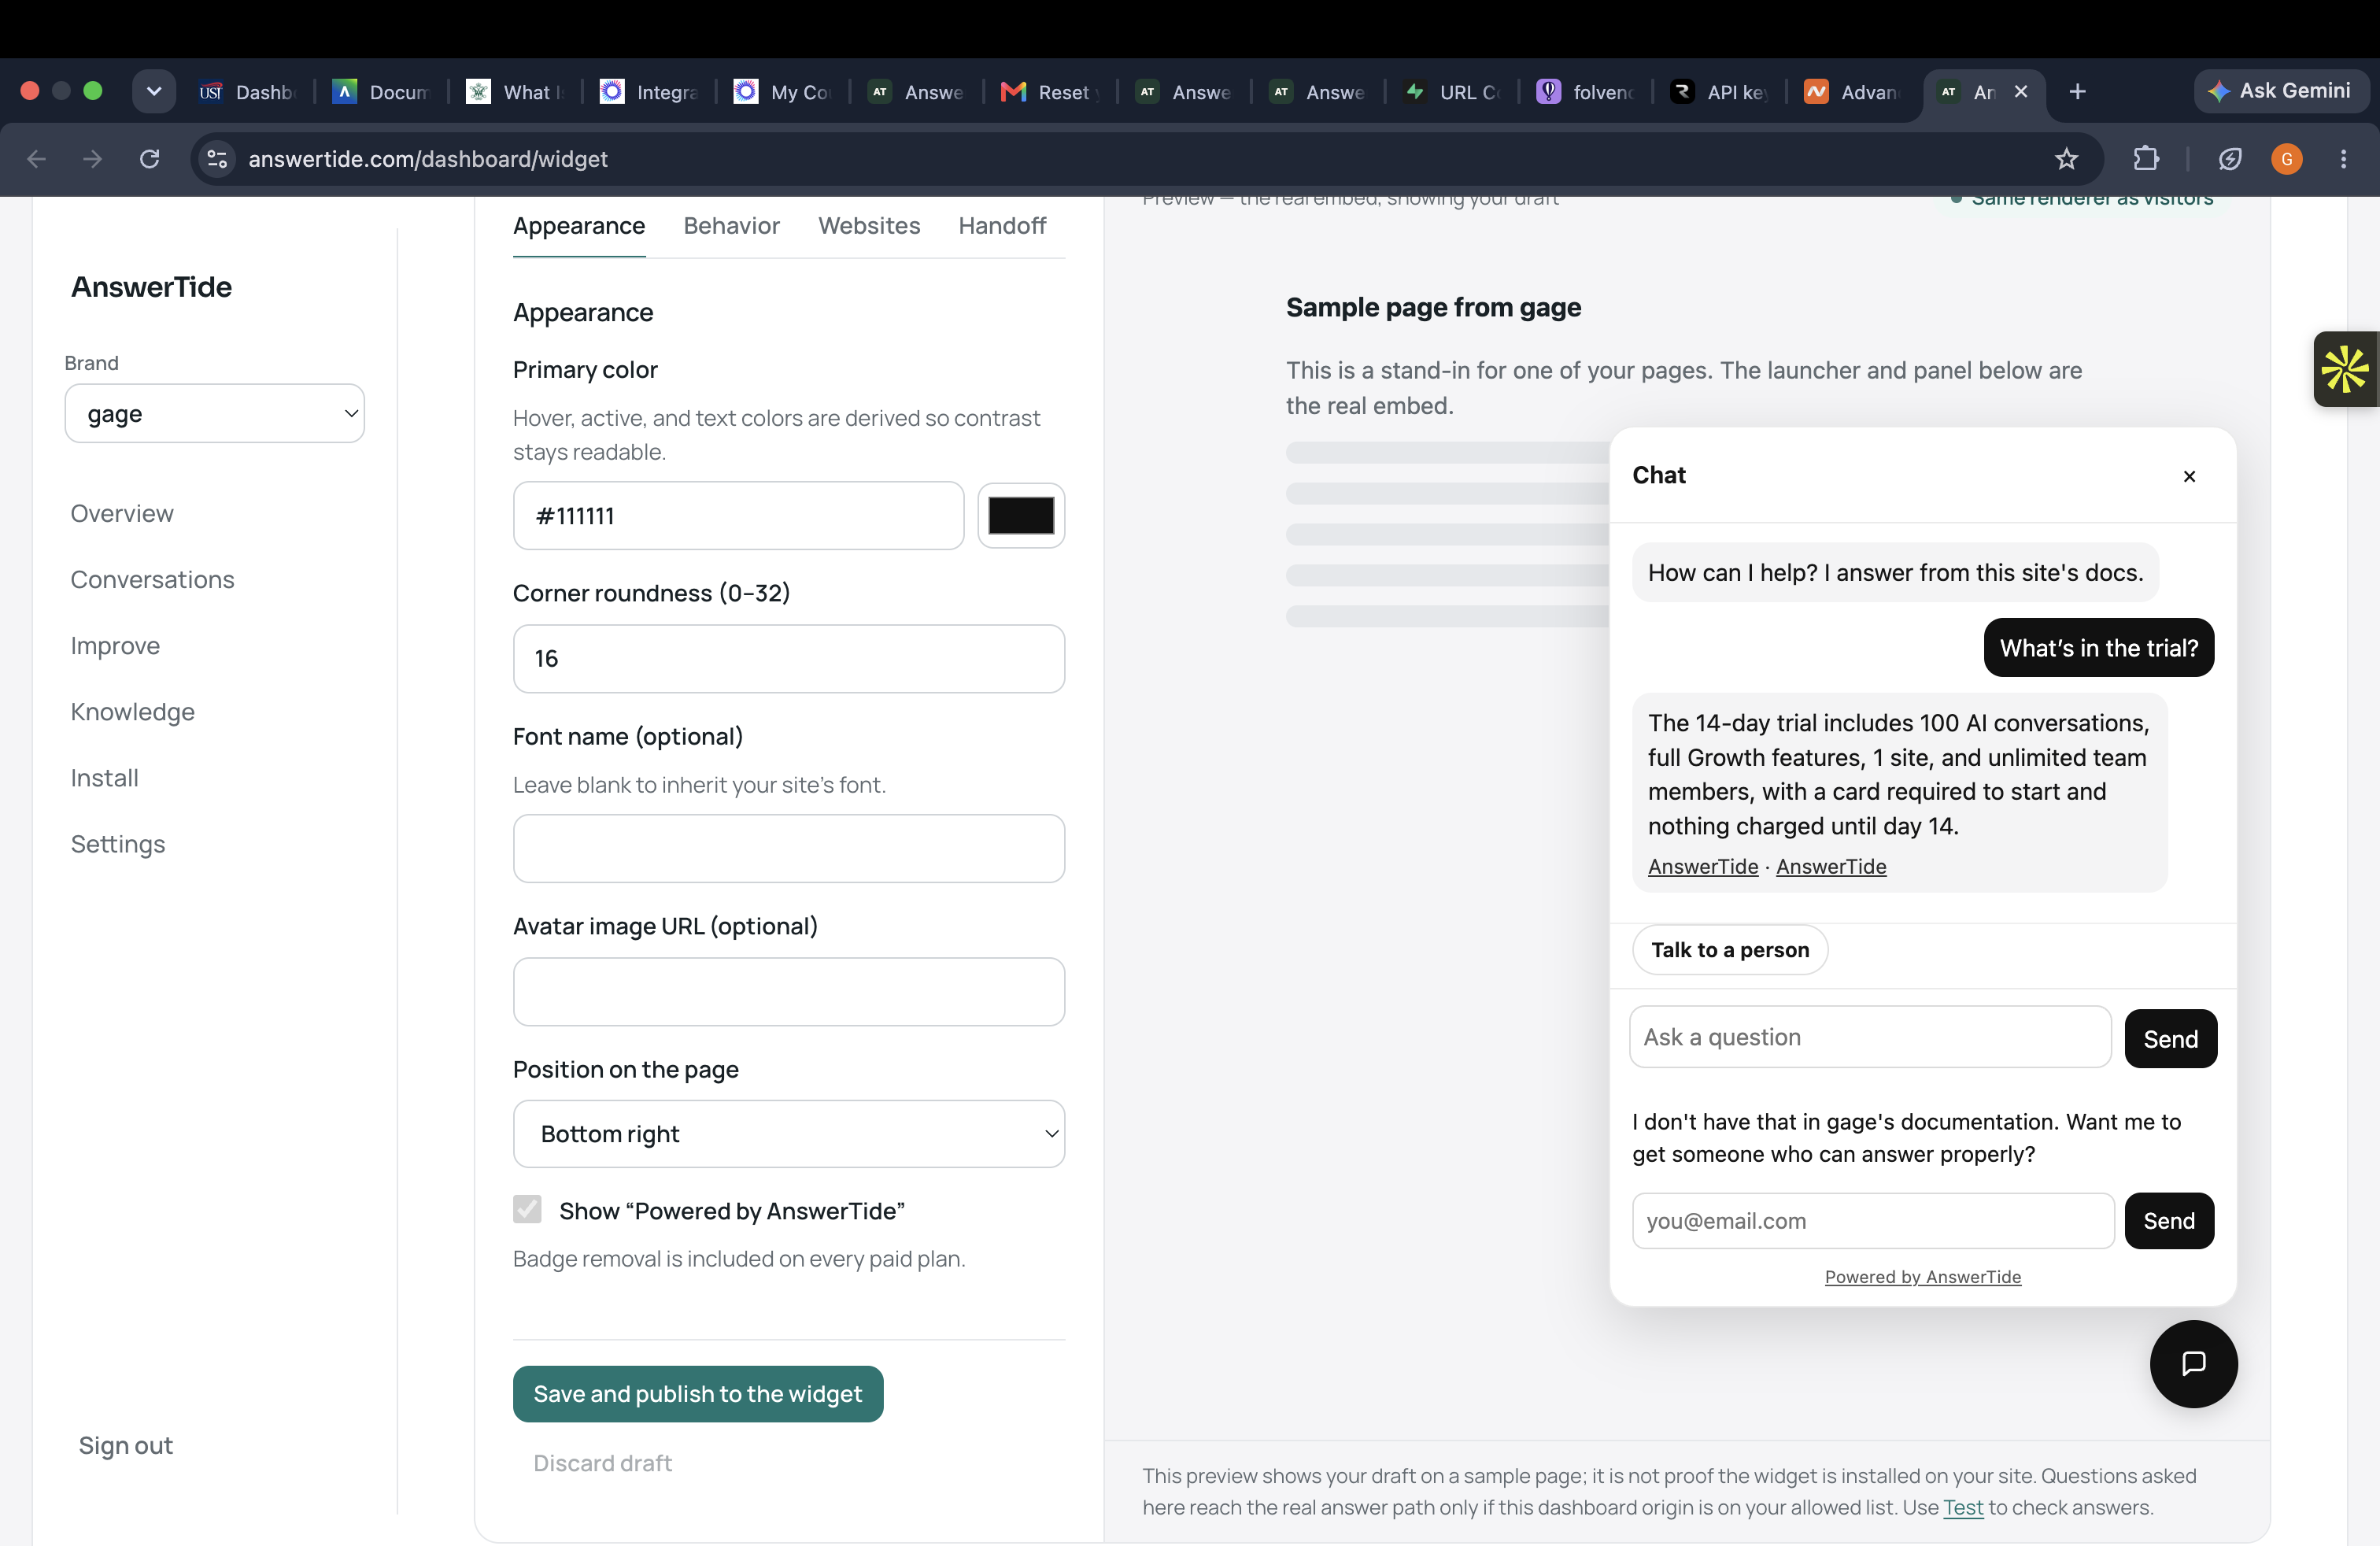Open a new browser tab
The height and width of the screenshot is (1546, 2380).
coord(2077,92)
